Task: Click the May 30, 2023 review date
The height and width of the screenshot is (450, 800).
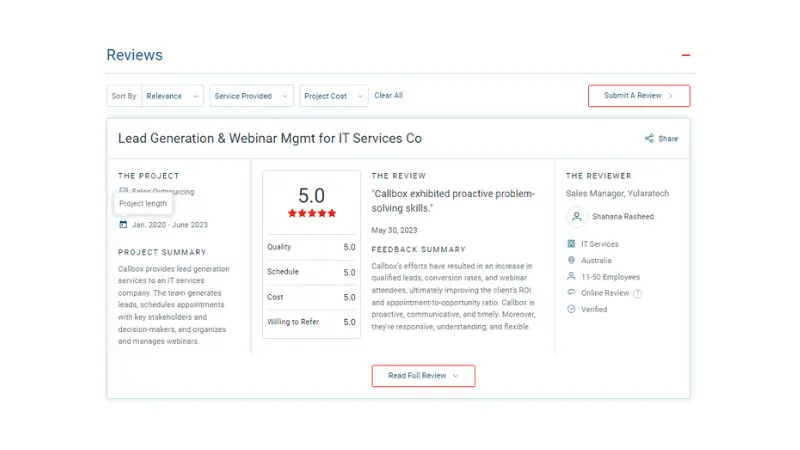Action: (394, 230)
